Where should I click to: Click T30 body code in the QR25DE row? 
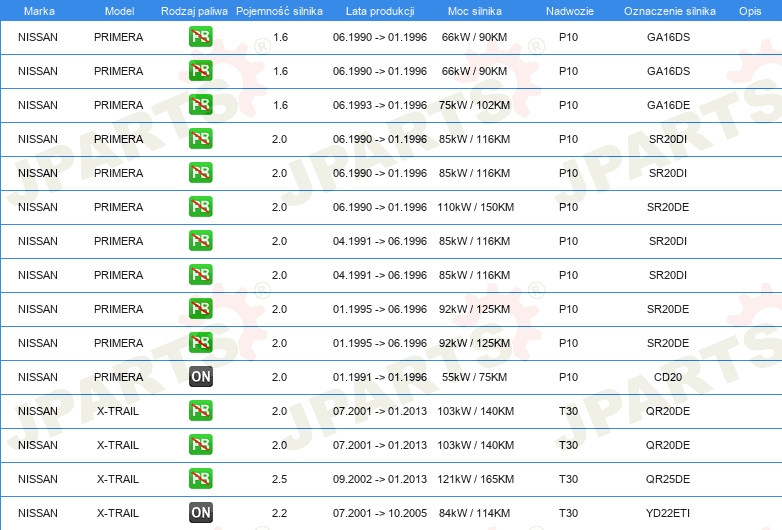pyautogui.click(x=568, y=479)
